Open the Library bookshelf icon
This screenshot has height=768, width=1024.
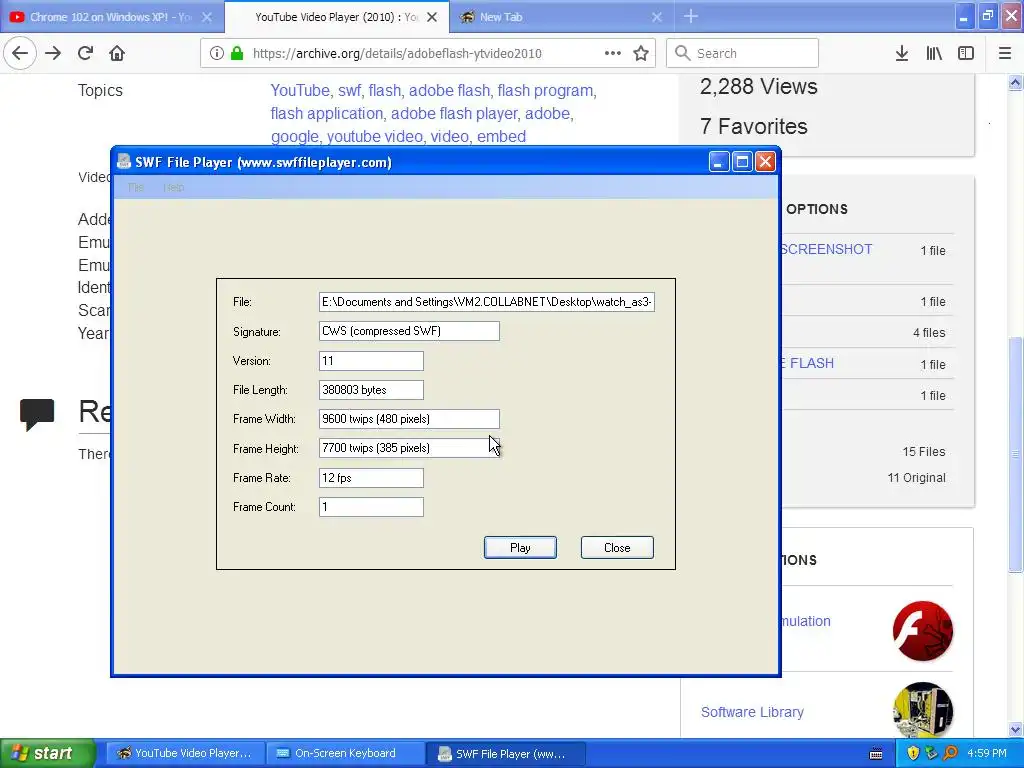934,53
